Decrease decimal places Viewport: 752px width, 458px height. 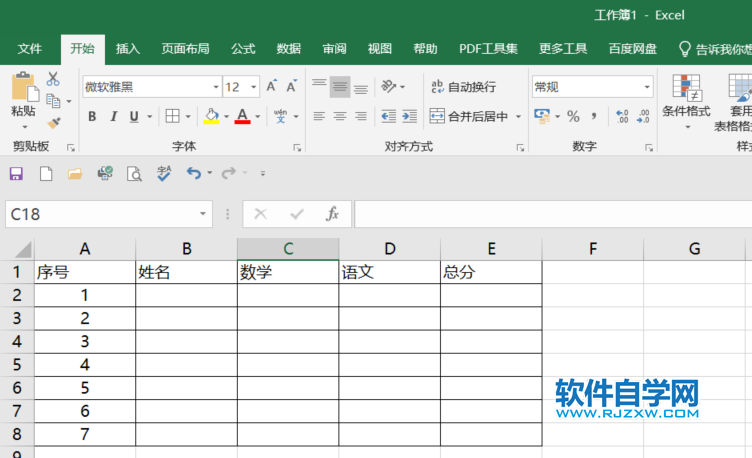point(643,116)
